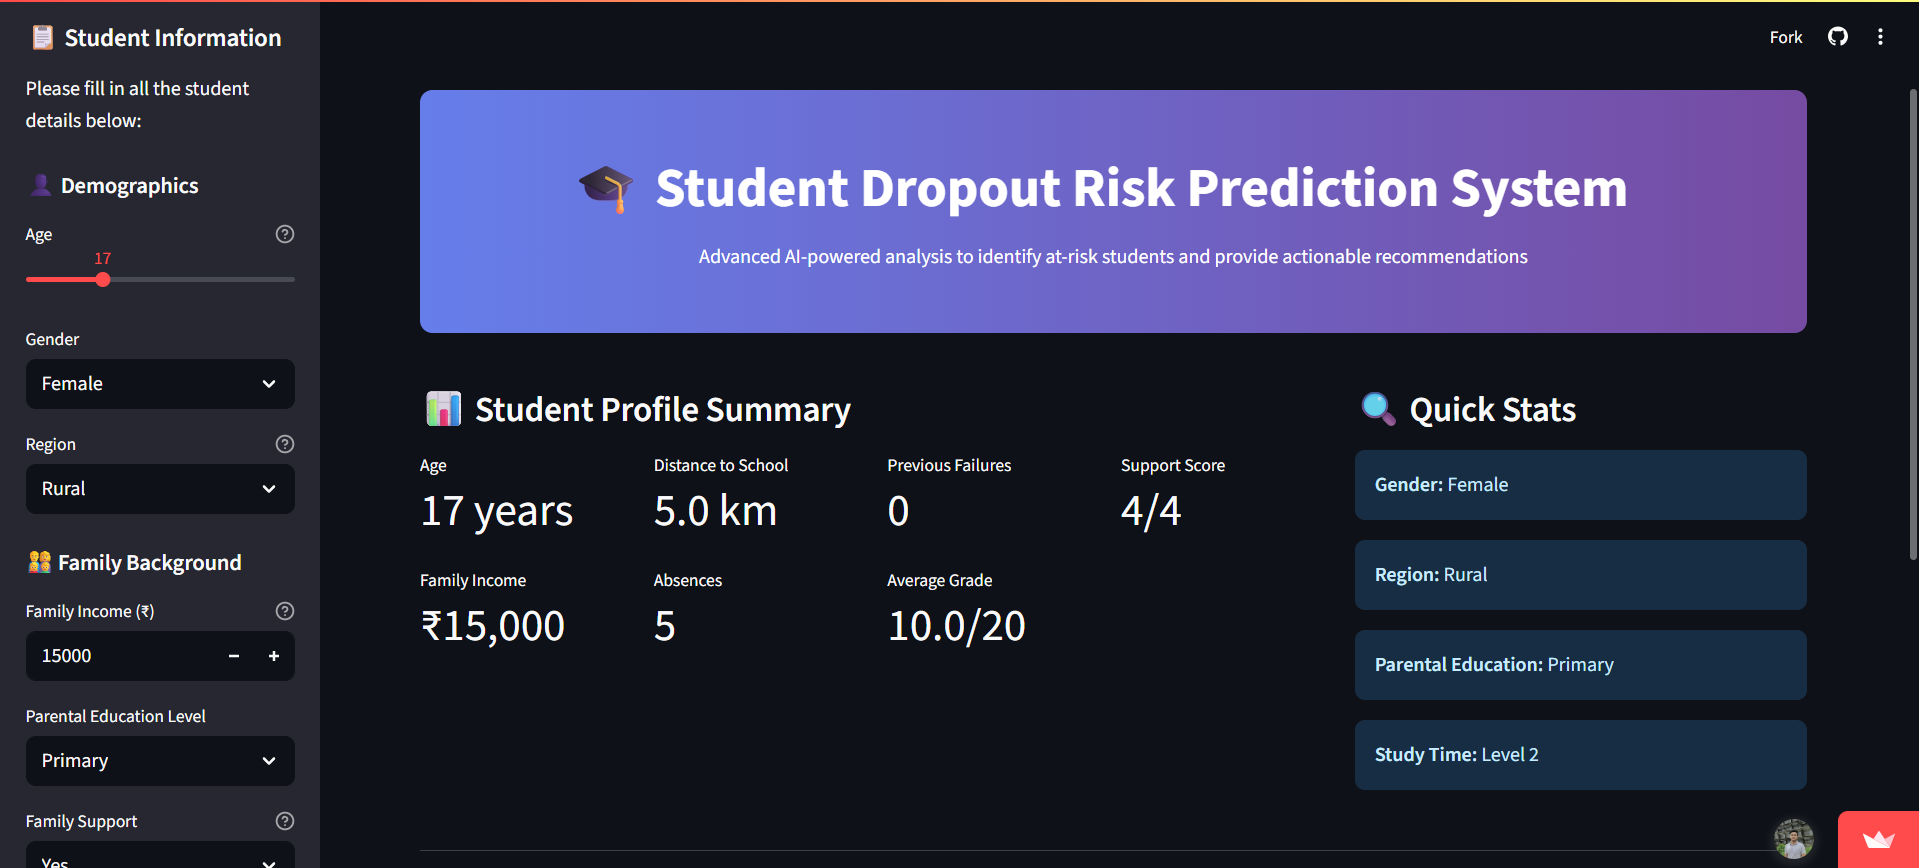This screenshot has height=868, width=1919.
Task: Open the three-dot main menu
Action: [1880, 37]
